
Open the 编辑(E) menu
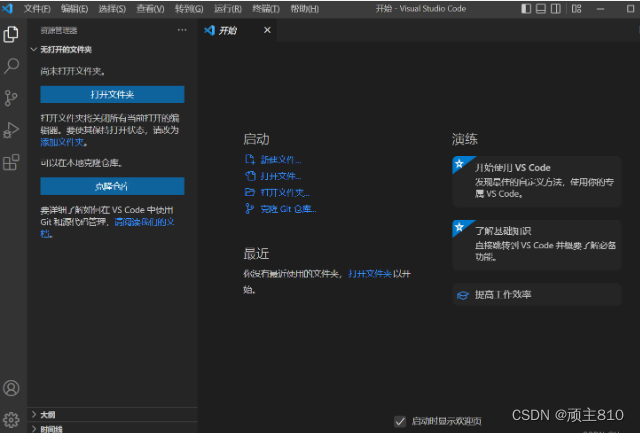(74, 9)
